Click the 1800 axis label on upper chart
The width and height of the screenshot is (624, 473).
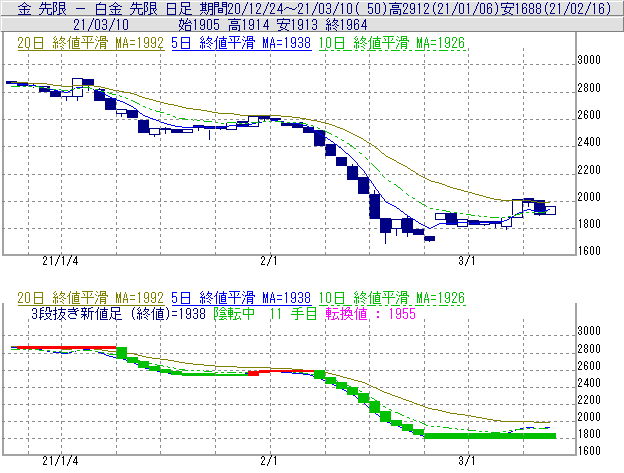[589, 224]
